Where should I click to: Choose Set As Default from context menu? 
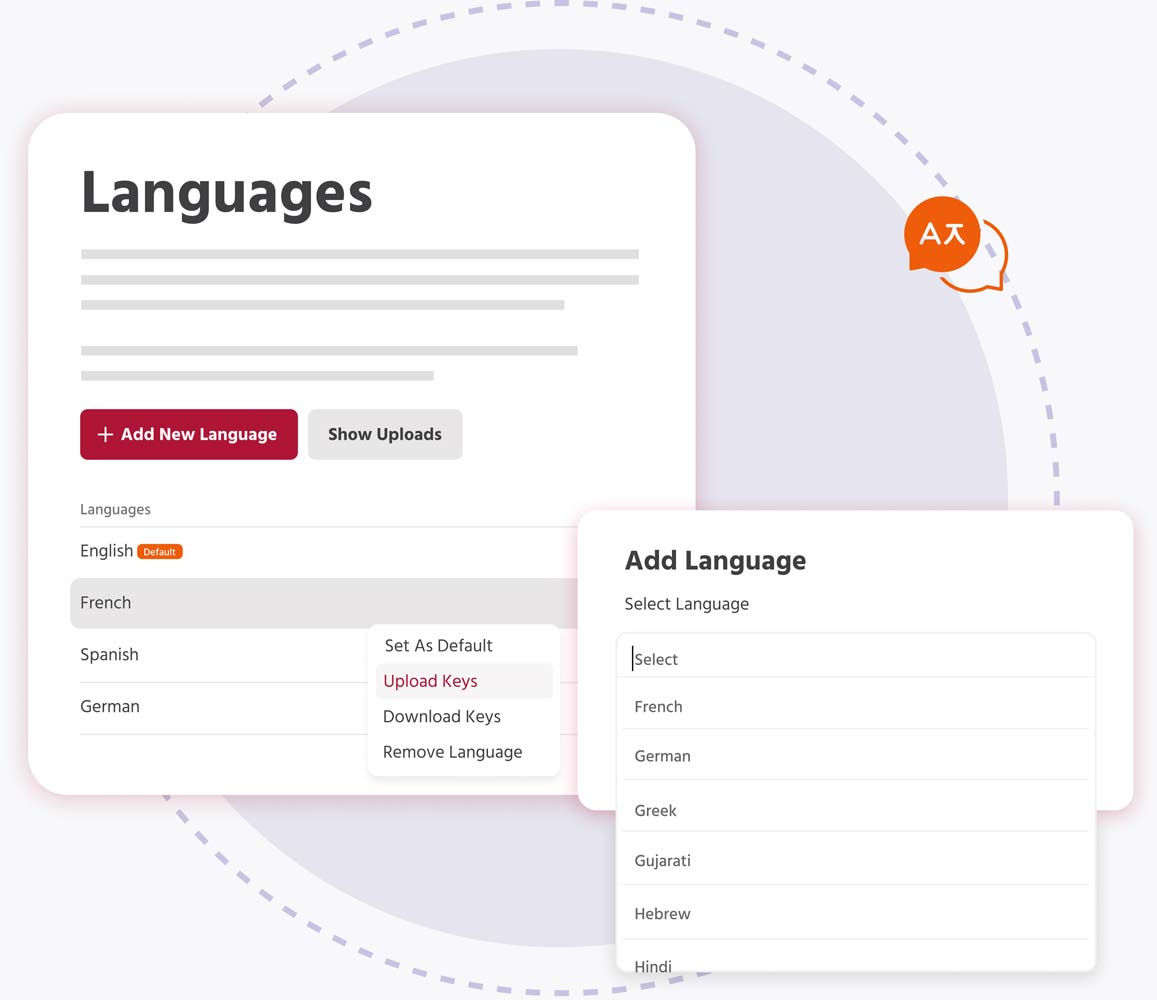click(463, 646)
